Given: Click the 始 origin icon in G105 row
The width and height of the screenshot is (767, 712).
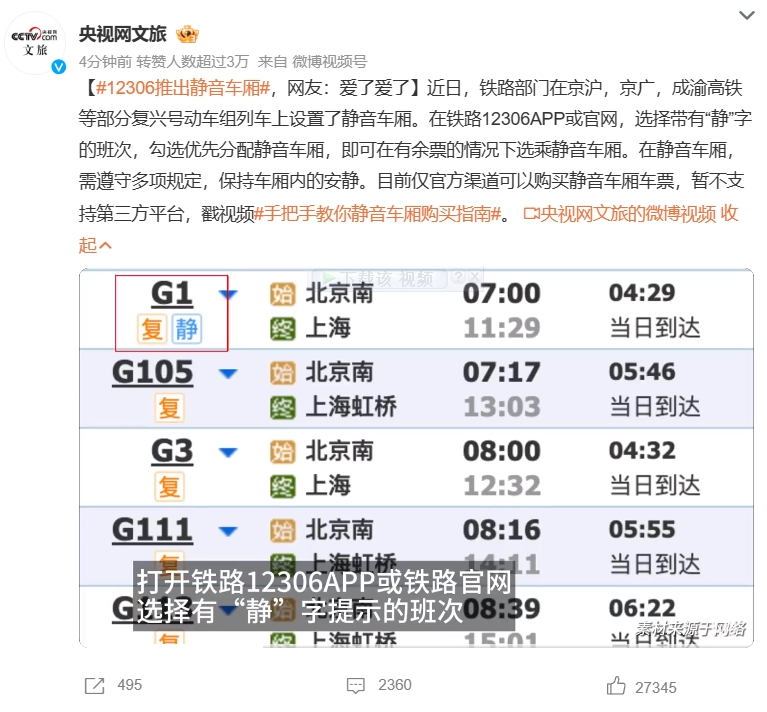Looking at the screenshot, I should [x=283, y=374].
